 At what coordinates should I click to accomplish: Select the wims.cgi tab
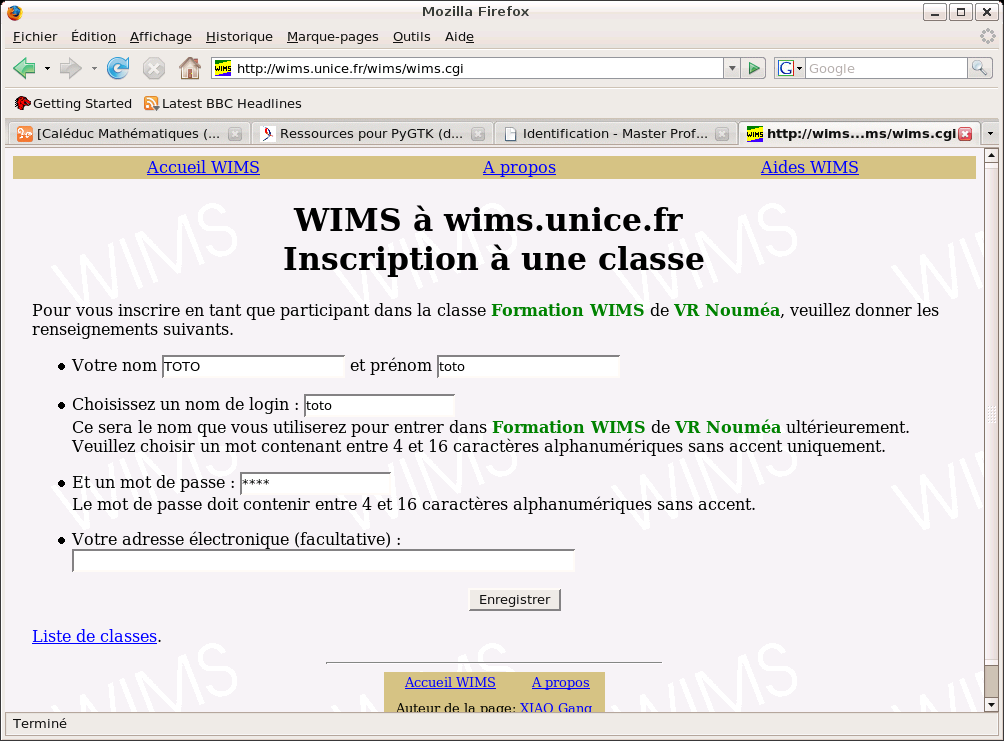pos(859,134)
